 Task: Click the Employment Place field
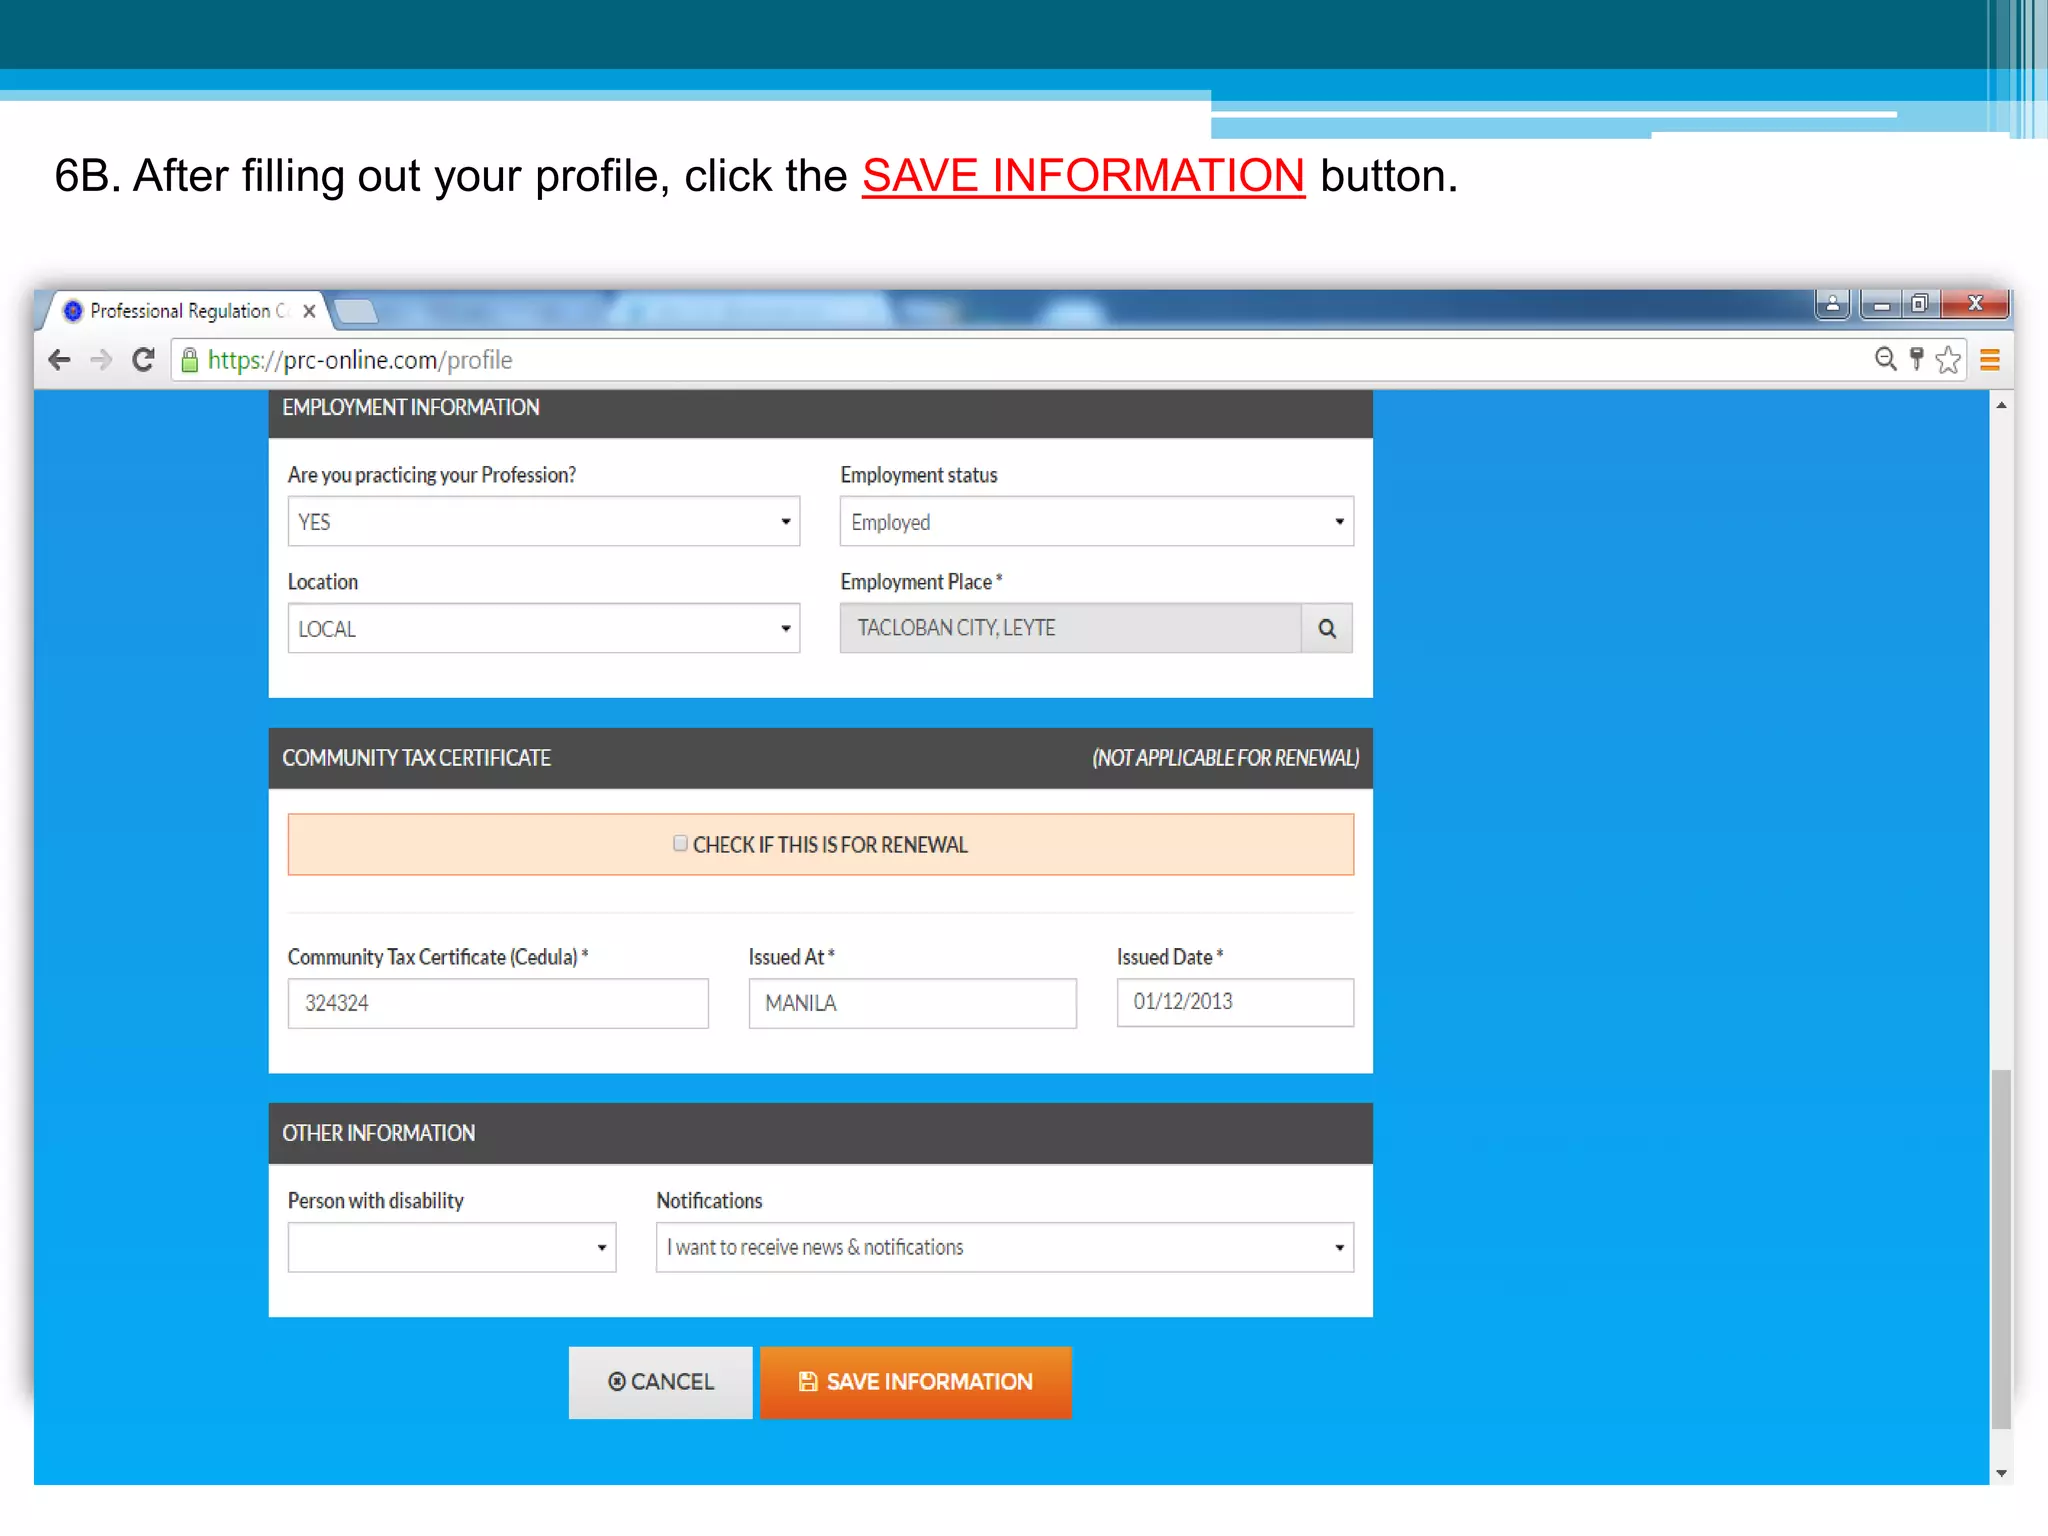(x=1070, y=628)
